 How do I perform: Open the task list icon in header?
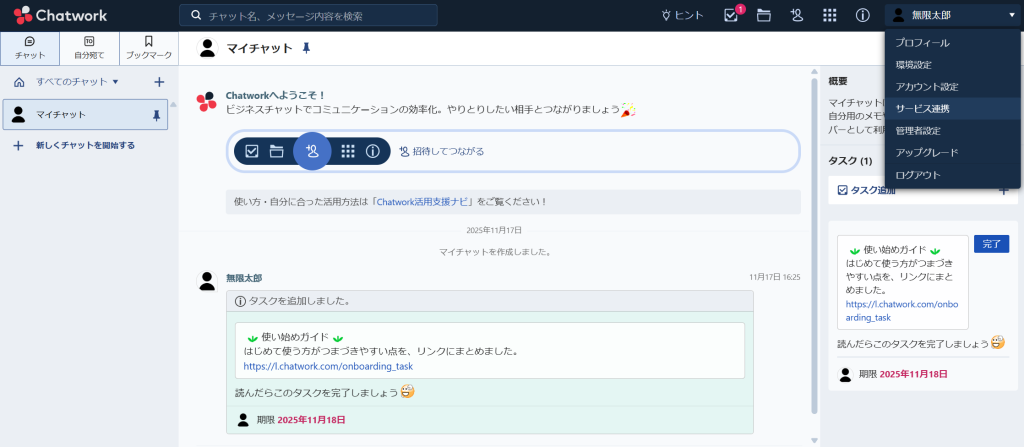click(731, 15)
